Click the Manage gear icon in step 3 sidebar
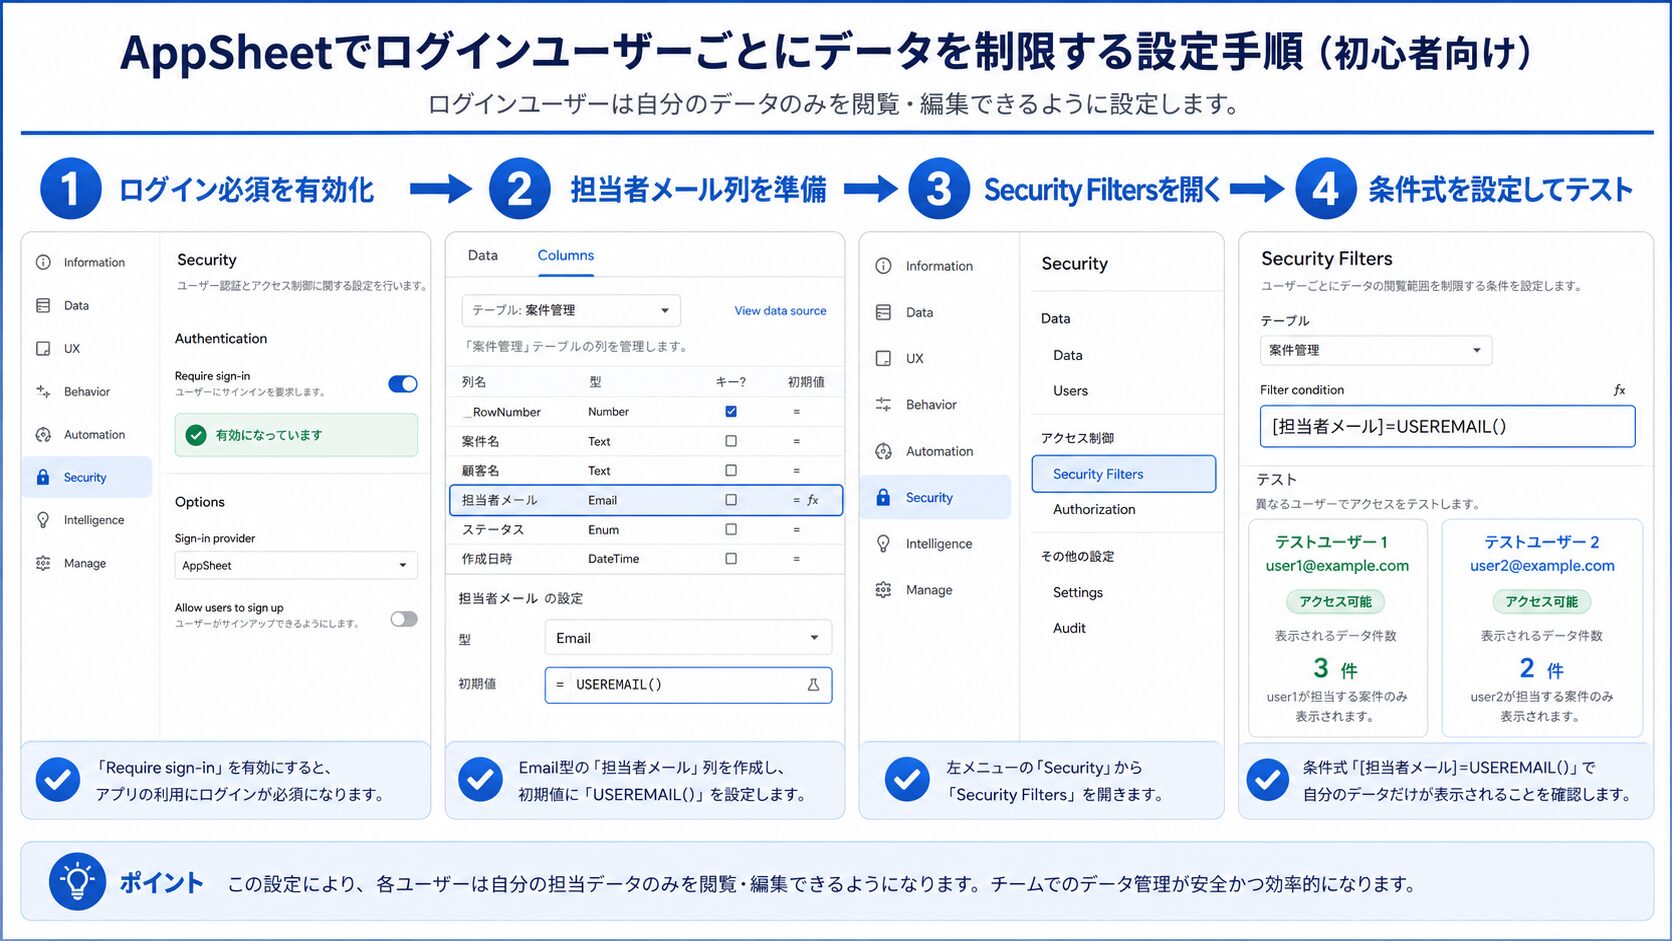Screen dimensions: 1672x941 [x=883, y=590]
